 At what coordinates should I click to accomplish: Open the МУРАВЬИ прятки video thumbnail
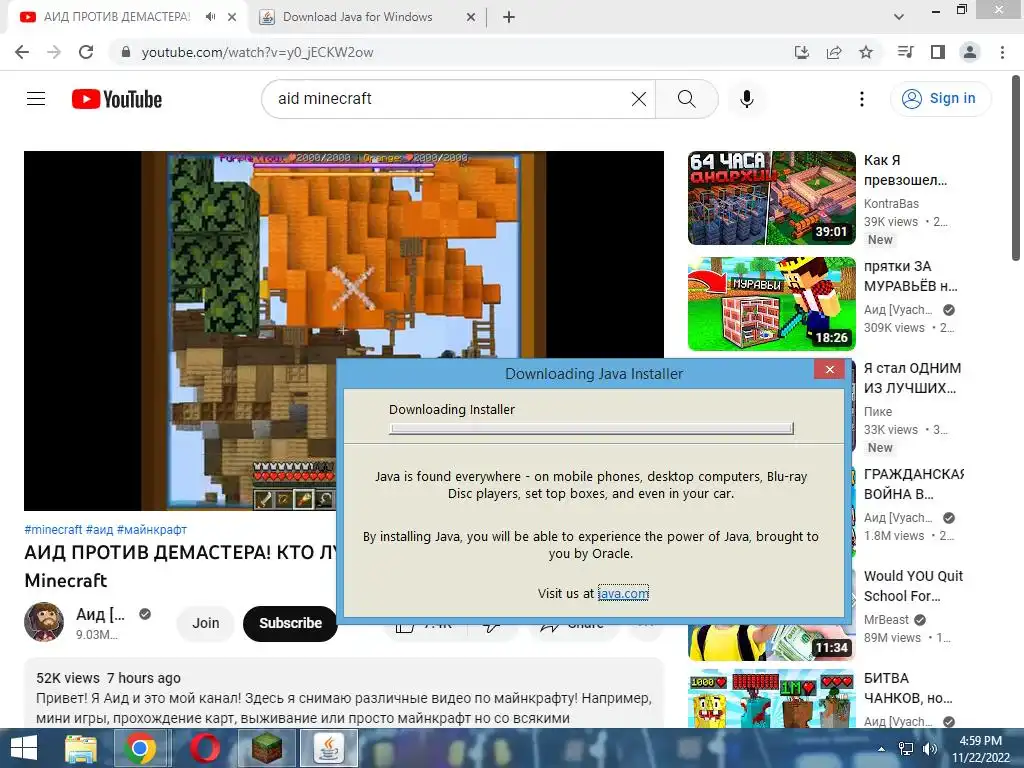[771, 304]
